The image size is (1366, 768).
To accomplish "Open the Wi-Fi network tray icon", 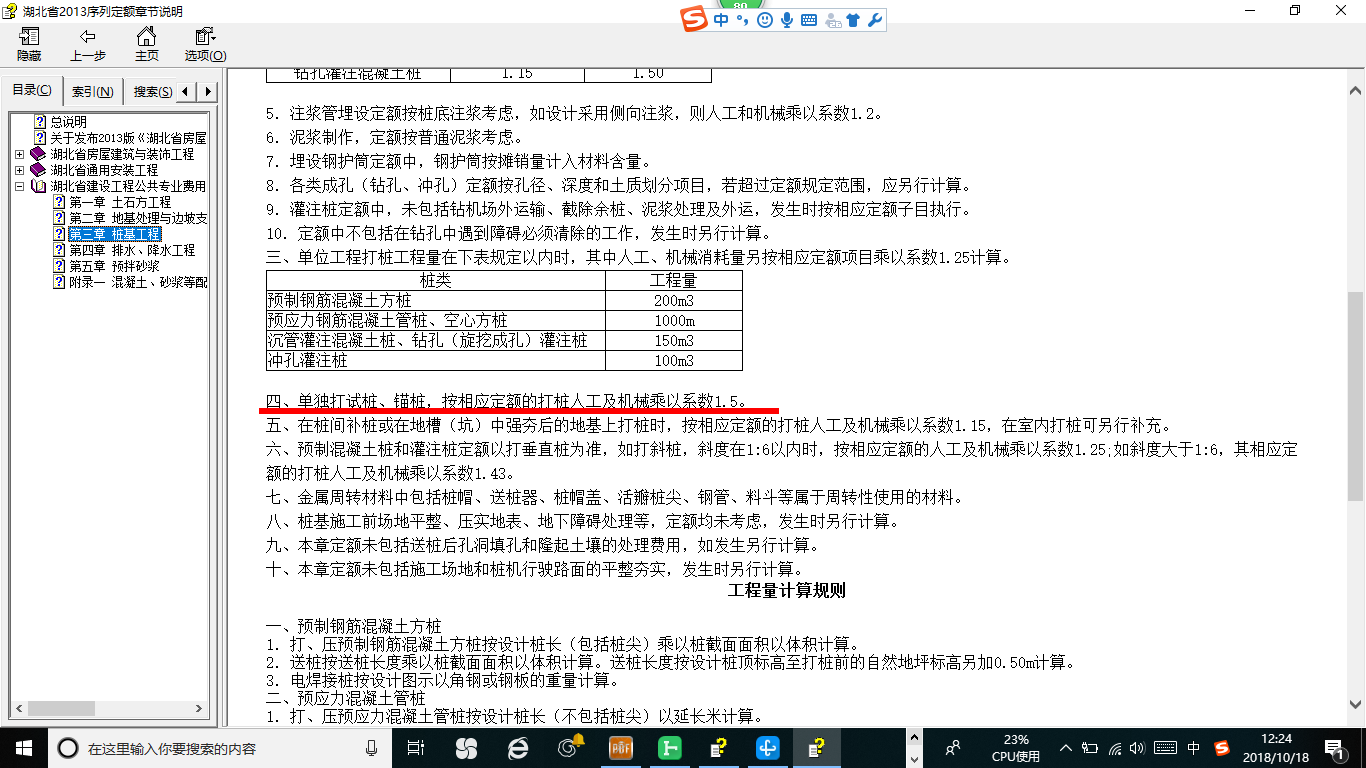I will tap(1116, 747).
